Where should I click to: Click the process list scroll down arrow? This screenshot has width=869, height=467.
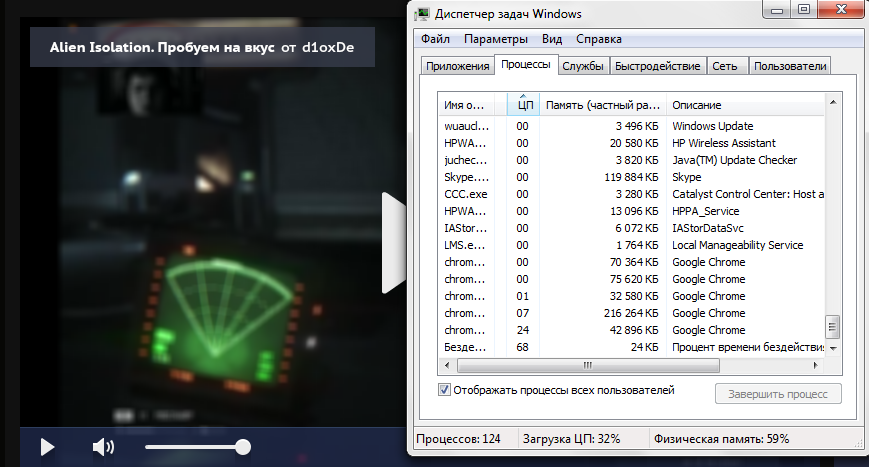click(832, 348)
